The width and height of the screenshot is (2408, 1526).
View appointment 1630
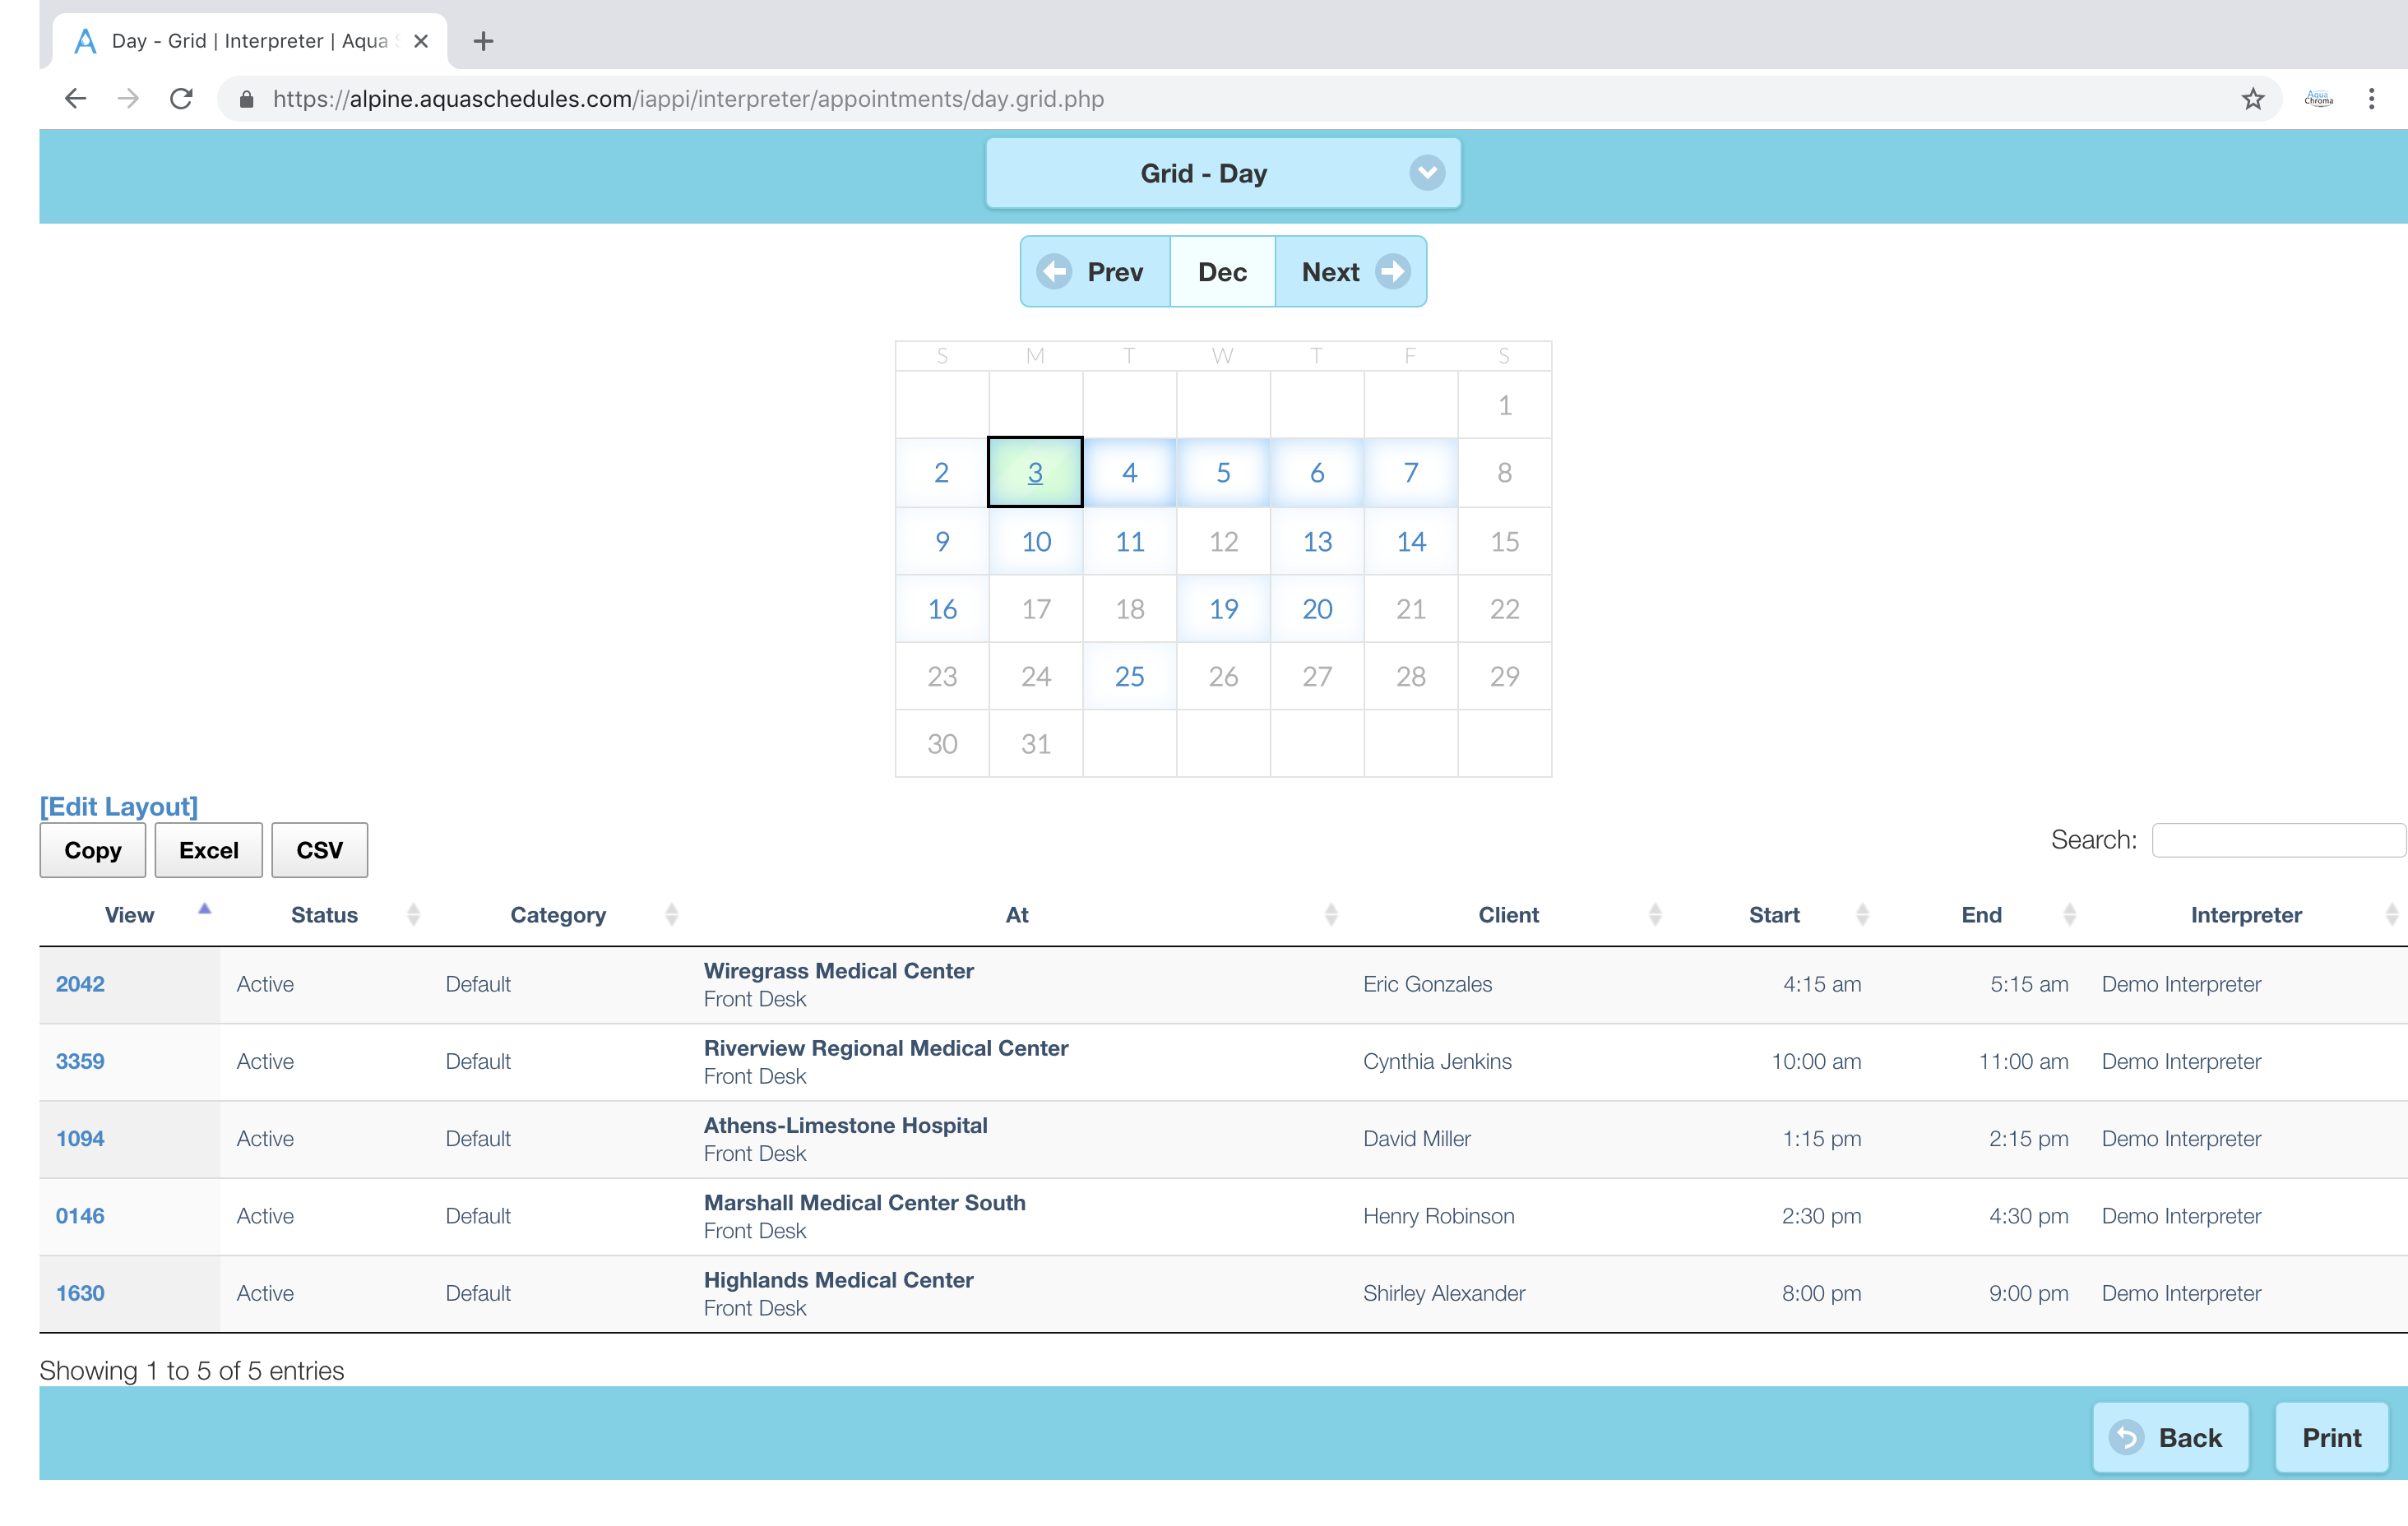point(80,1293)
